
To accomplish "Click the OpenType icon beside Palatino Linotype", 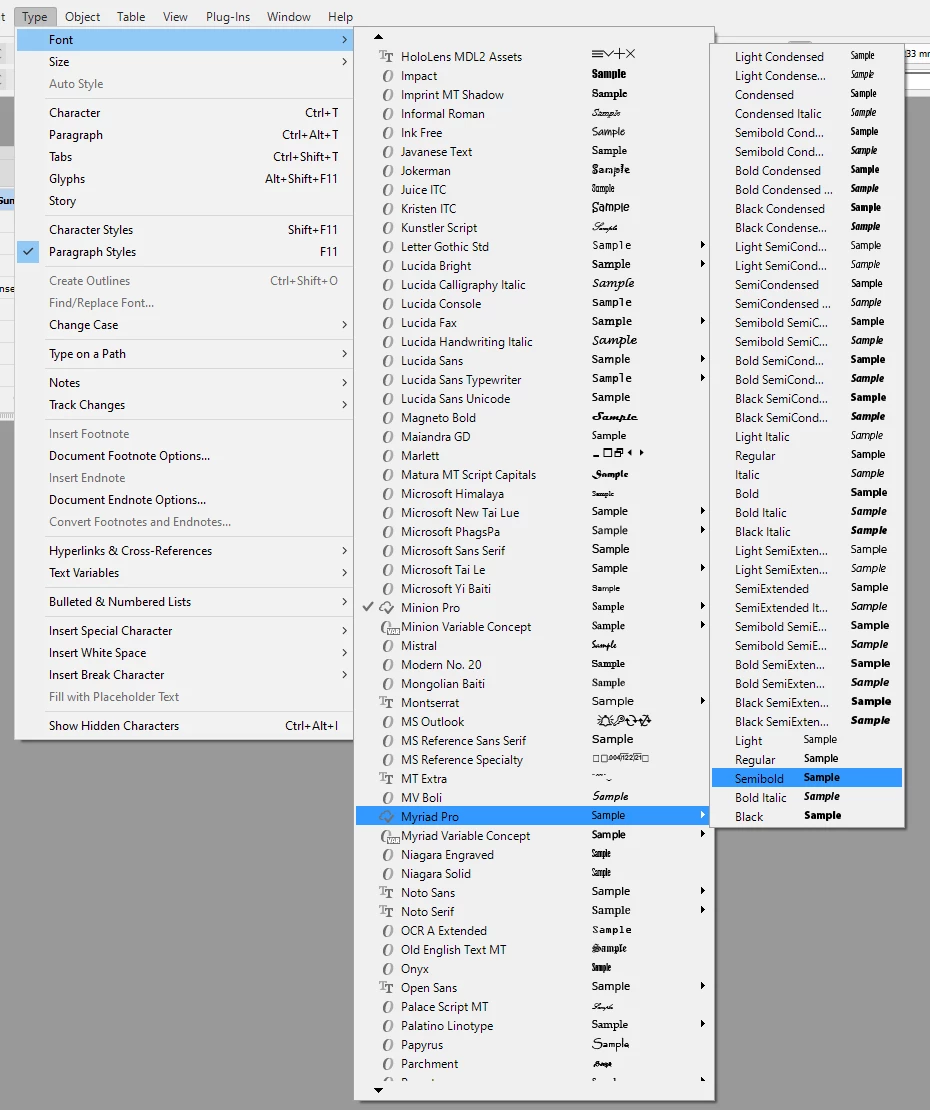I will (387, 1025).
